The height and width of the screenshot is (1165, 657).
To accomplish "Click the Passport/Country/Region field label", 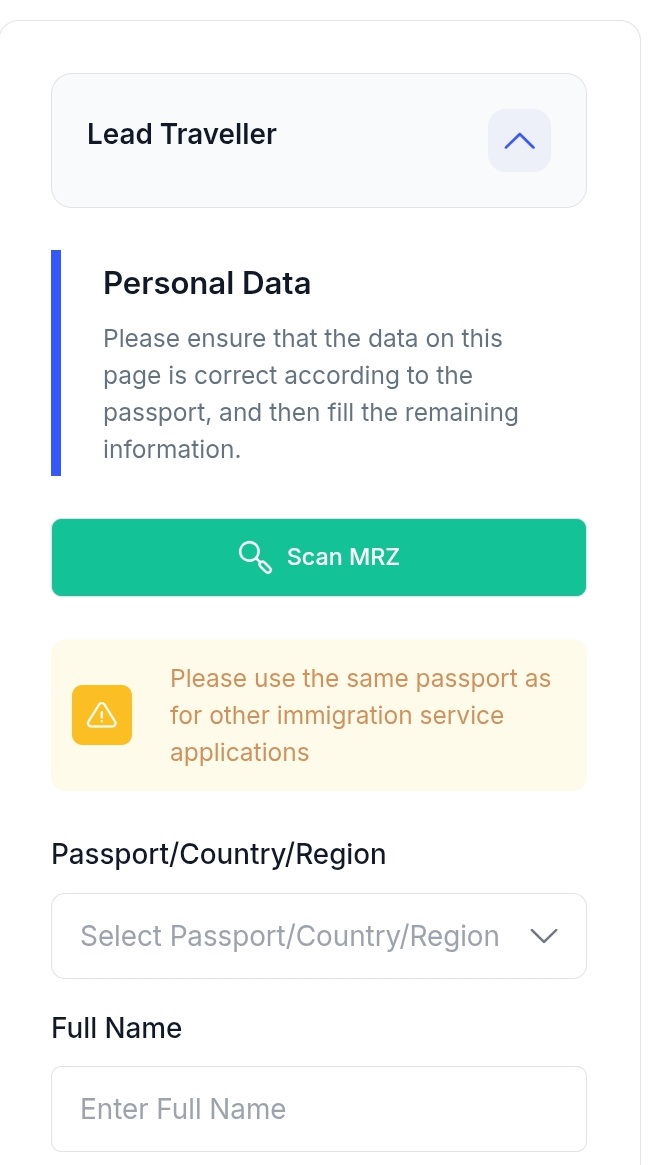I will [x=218, y=854].
